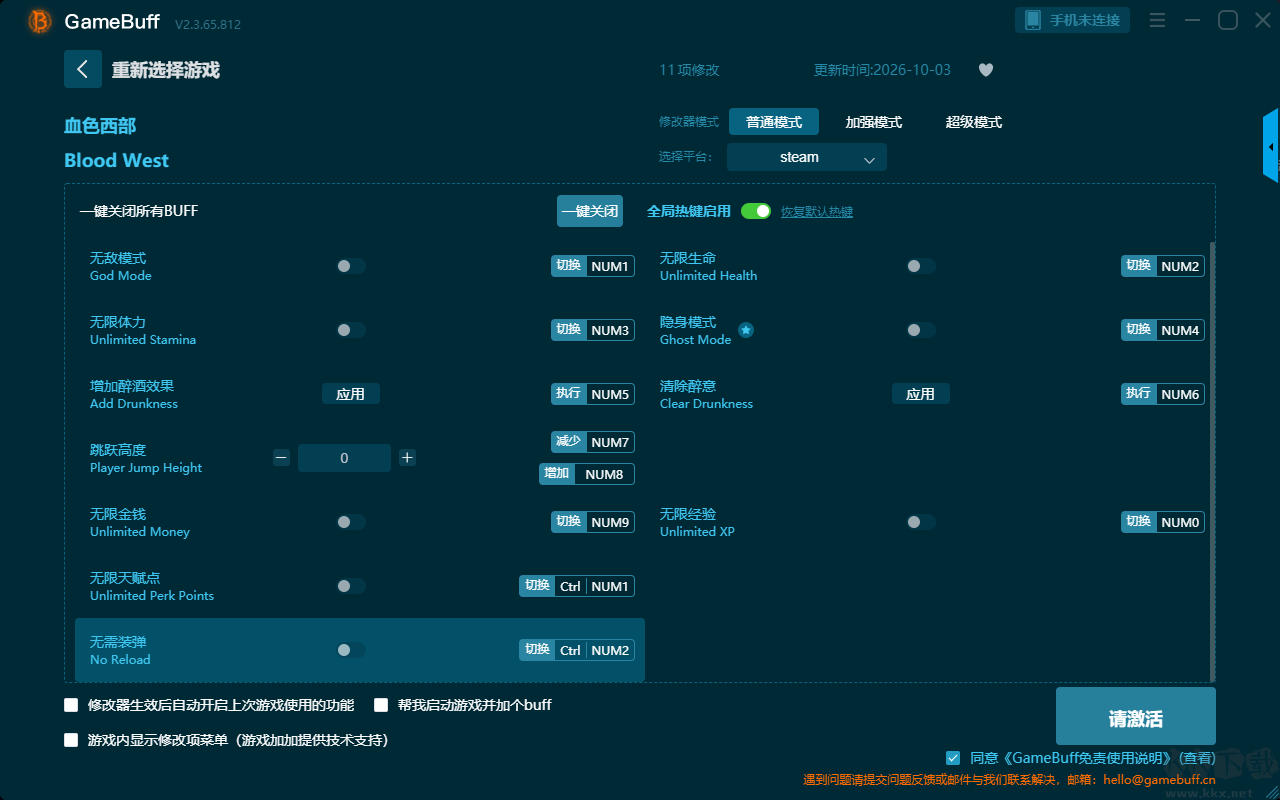Enable Unlimited Perk Points toggle
The image size is (1280, 800).
351,586
